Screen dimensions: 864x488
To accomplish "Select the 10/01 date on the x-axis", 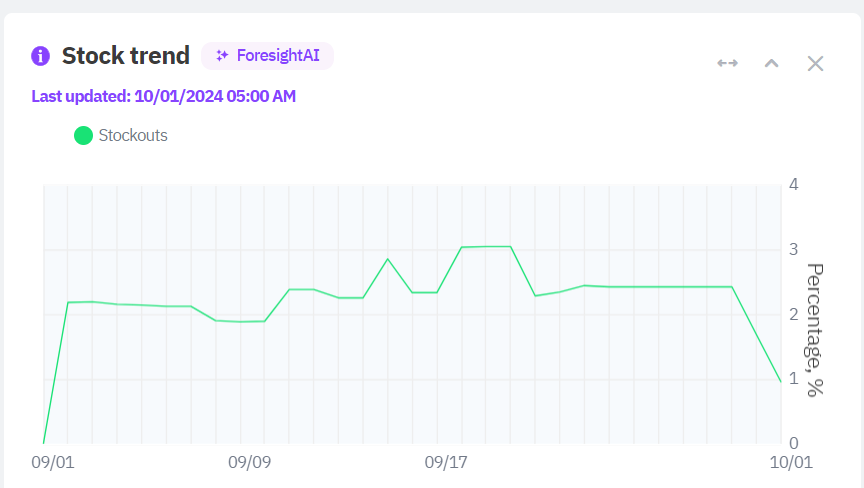I will click(x=790, y=463).
